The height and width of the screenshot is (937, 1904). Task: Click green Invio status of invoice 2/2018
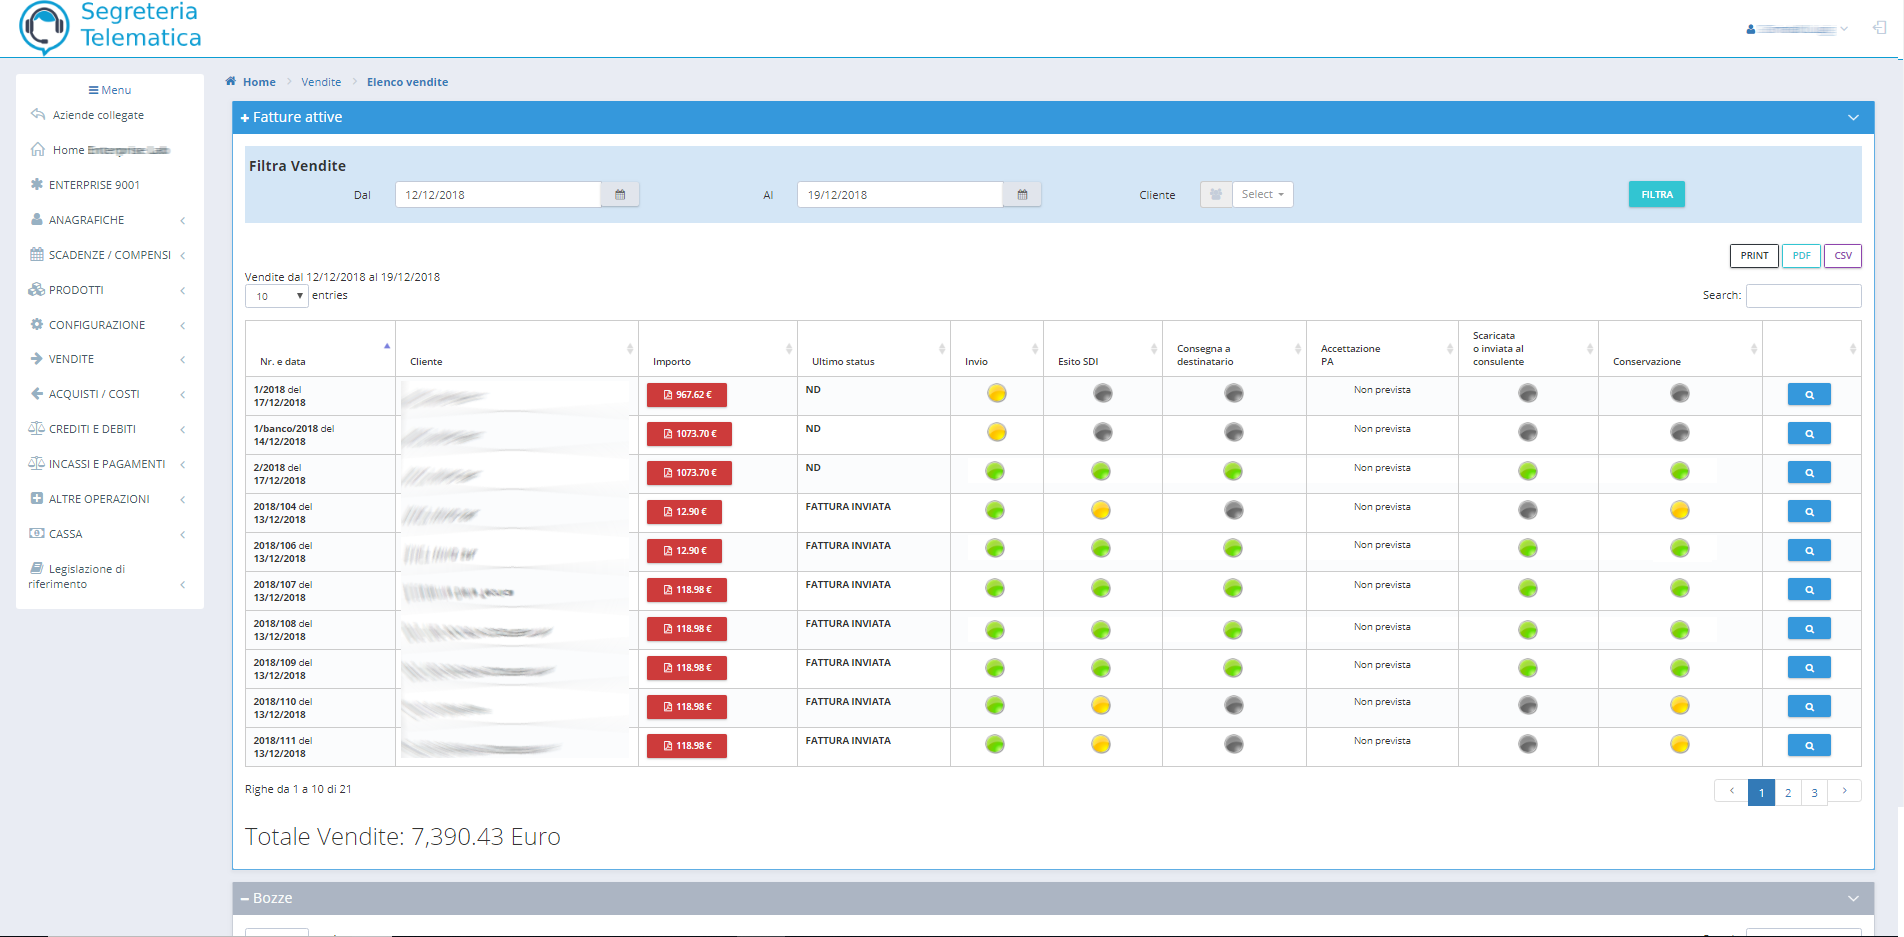995,471
